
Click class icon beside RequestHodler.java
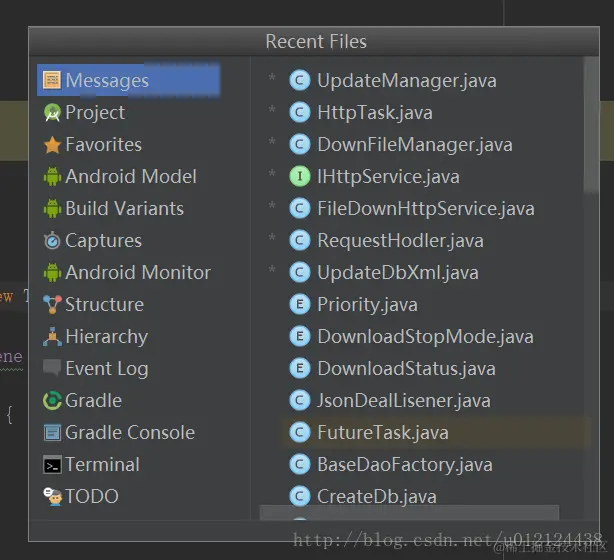(x=300, y=240)
